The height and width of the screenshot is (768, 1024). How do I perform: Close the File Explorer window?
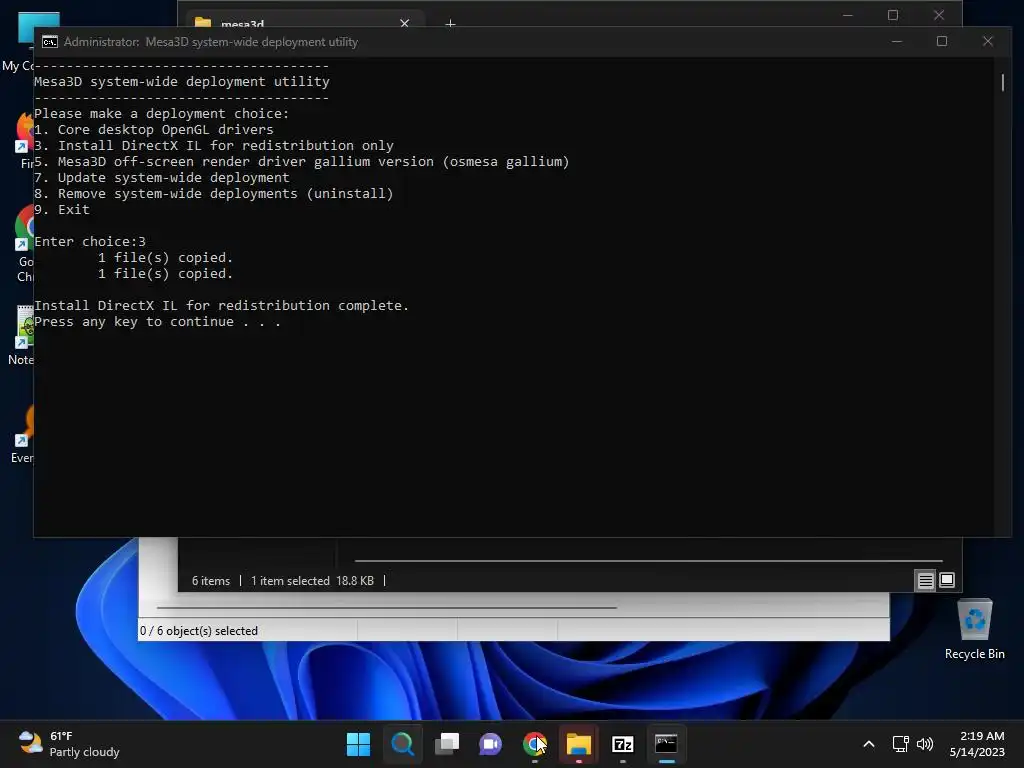938,14
